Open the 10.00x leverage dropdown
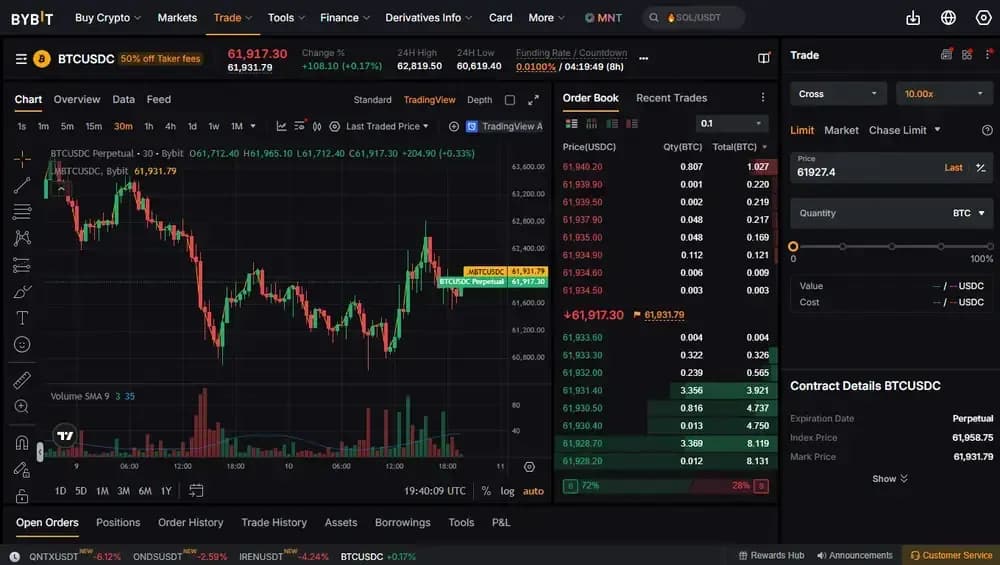 tap(944, 94)
